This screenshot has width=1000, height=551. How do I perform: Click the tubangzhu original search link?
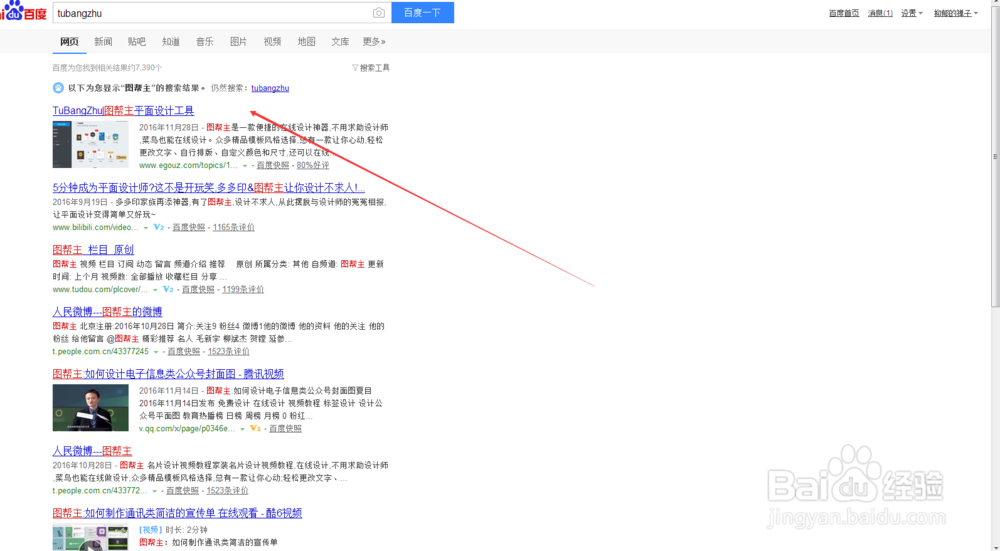270,88
